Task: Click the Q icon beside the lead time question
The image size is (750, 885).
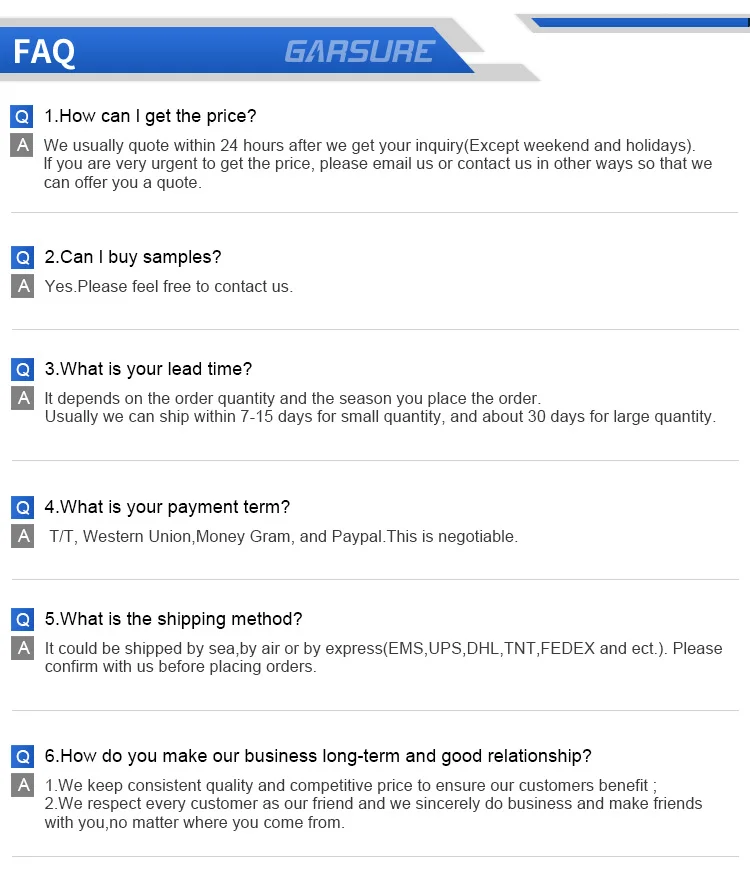Action: tap(23, 369)
